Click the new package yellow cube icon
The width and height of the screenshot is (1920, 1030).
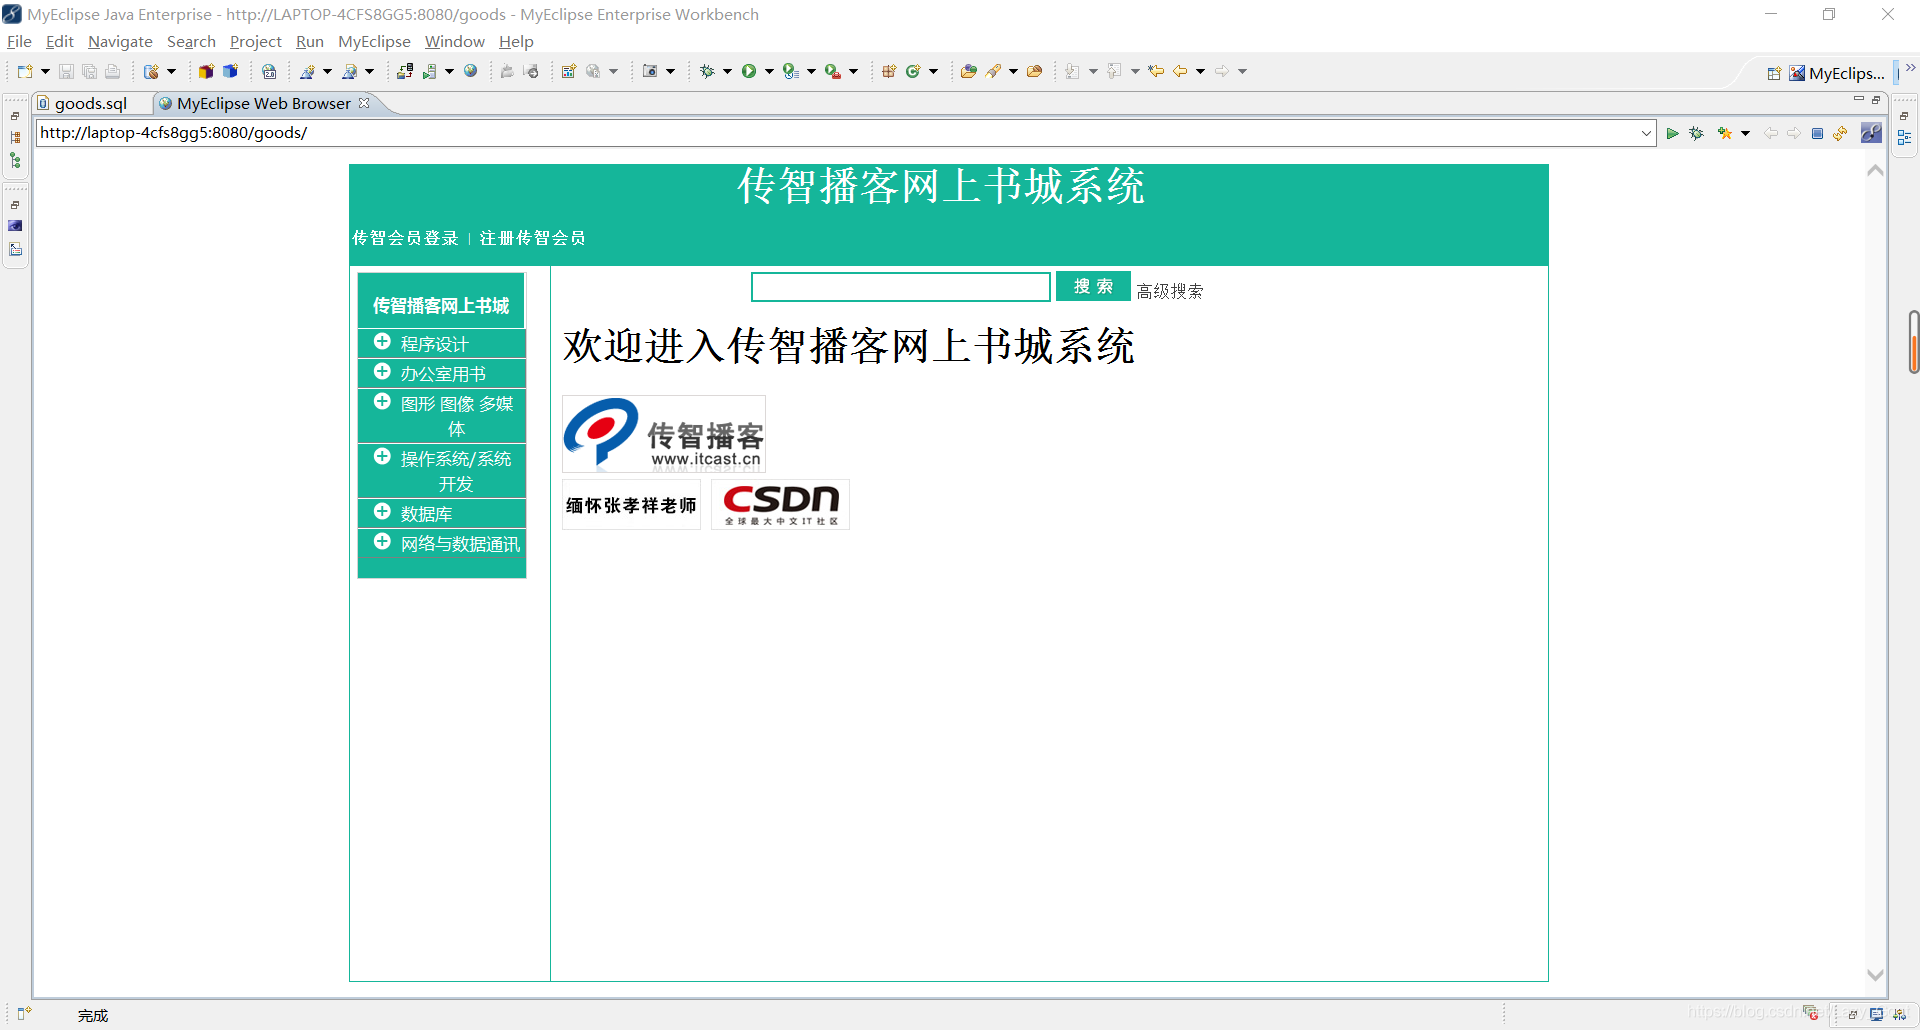coord(206,71)
